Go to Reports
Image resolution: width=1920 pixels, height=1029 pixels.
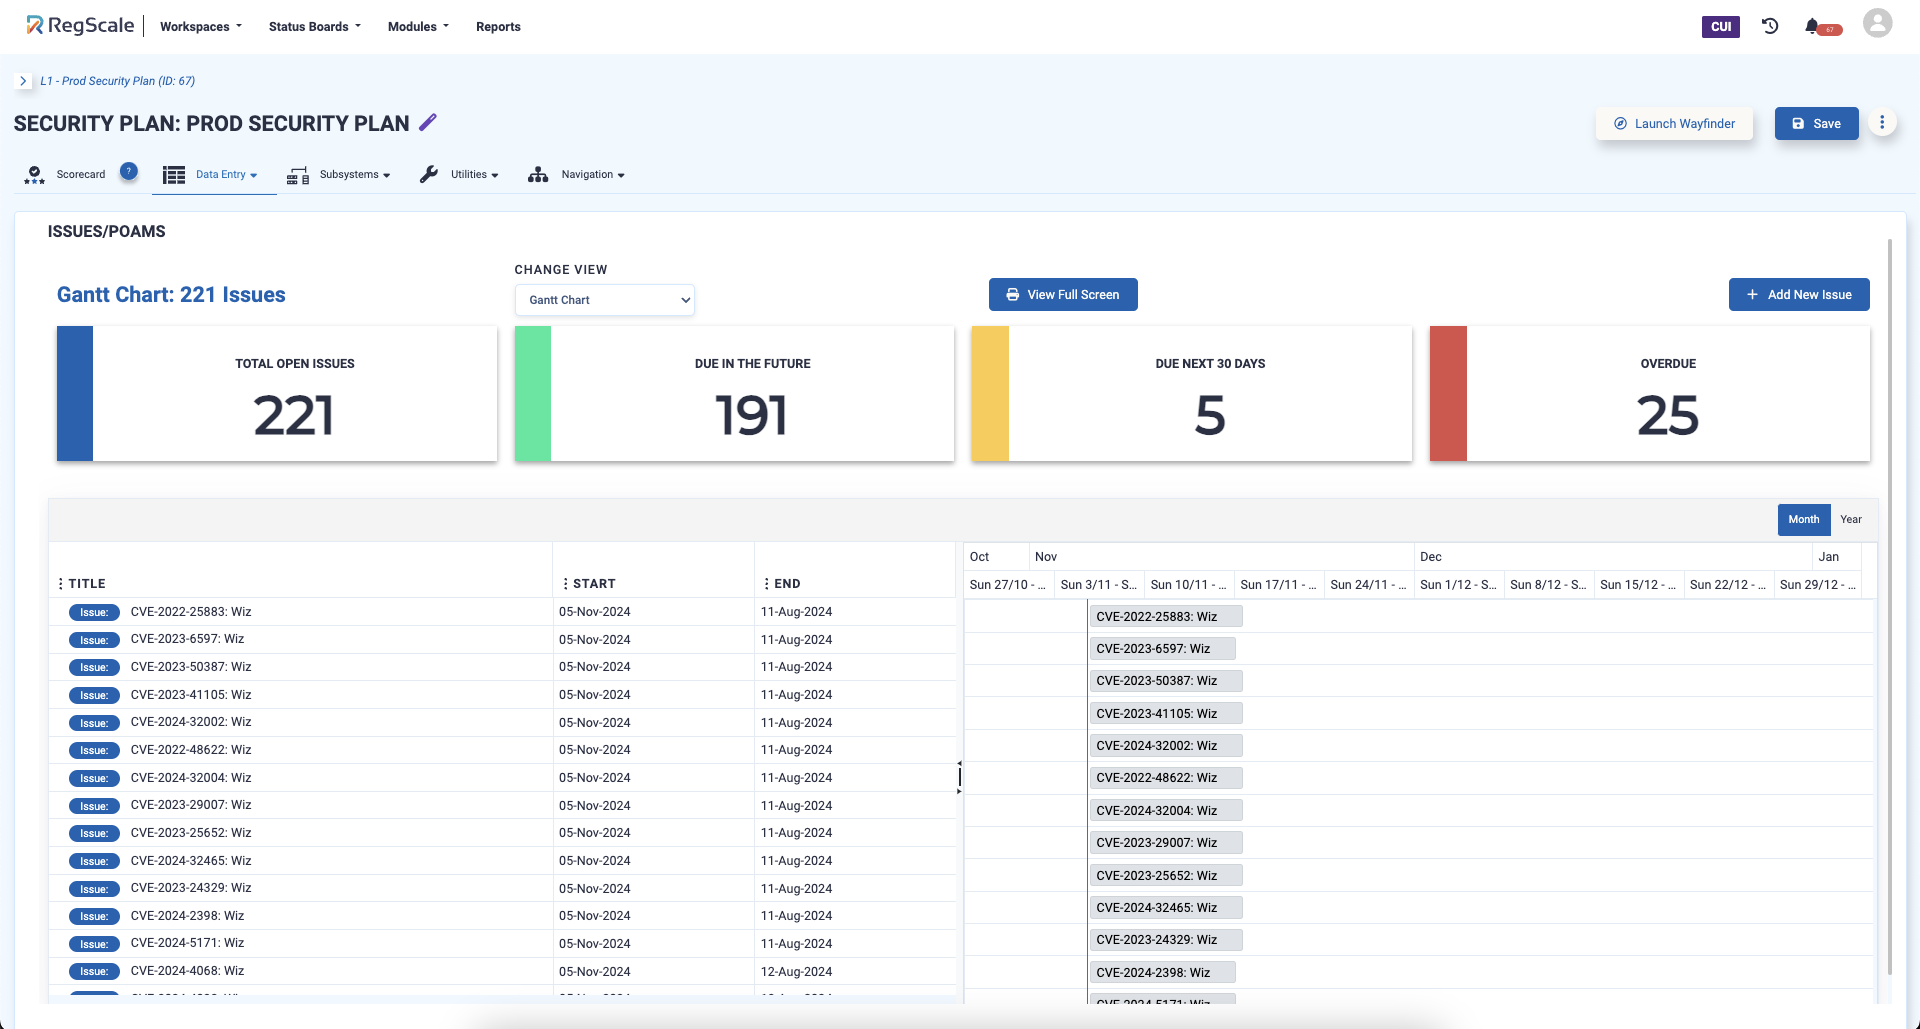tap(498, 27)
